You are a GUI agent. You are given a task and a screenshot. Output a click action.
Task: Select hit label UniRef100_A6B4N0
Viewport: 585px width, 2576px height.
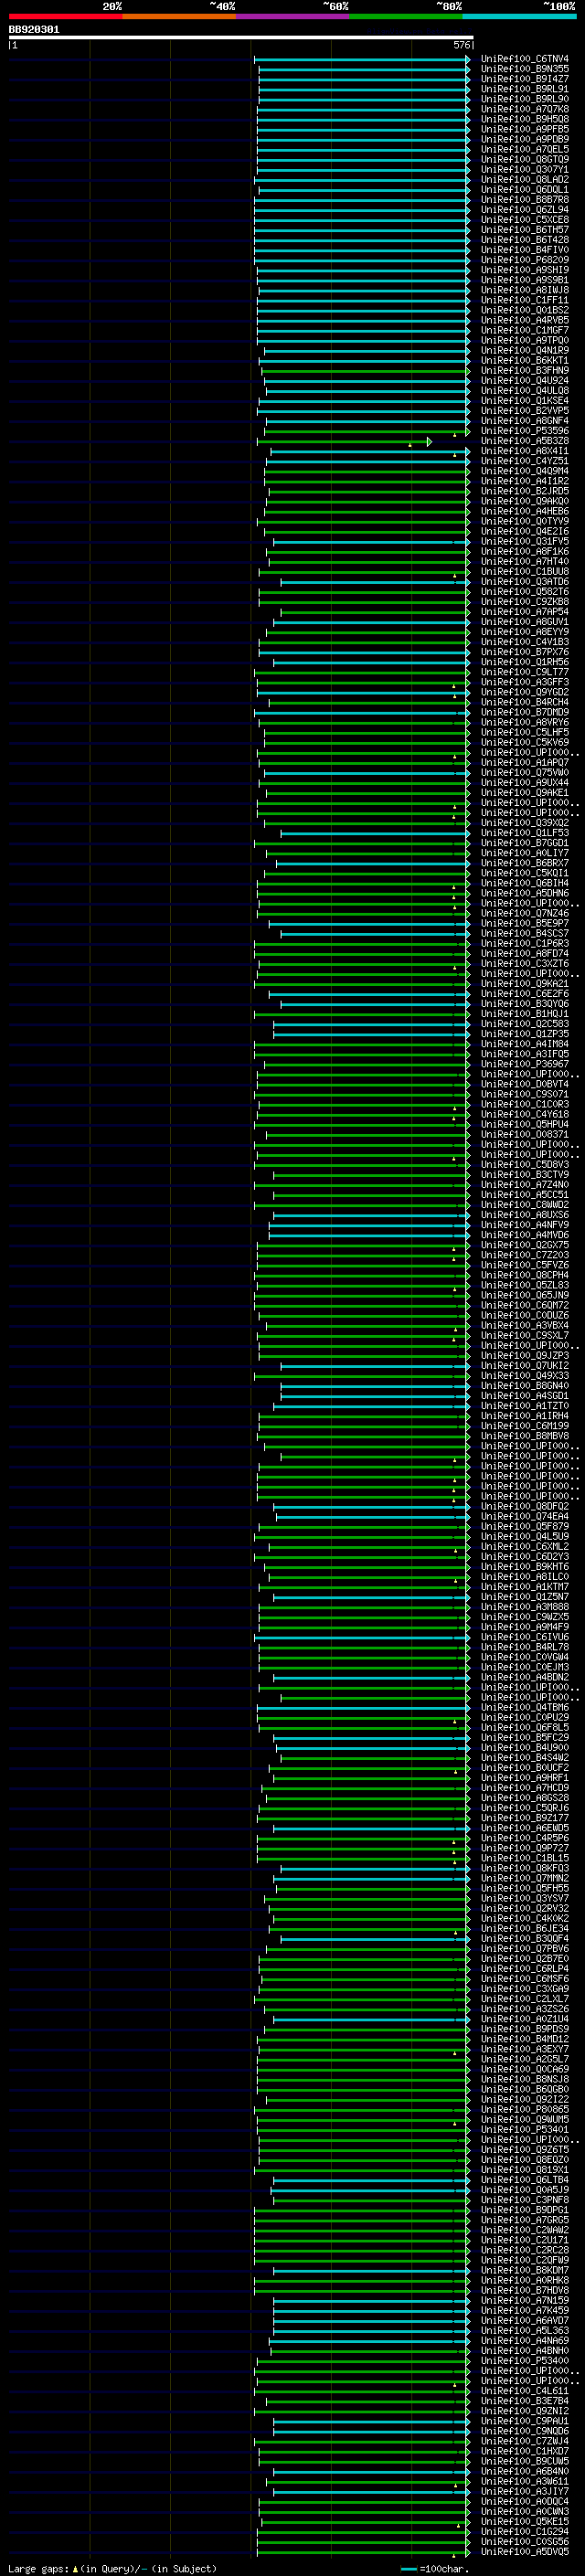tap(524, 2472)
